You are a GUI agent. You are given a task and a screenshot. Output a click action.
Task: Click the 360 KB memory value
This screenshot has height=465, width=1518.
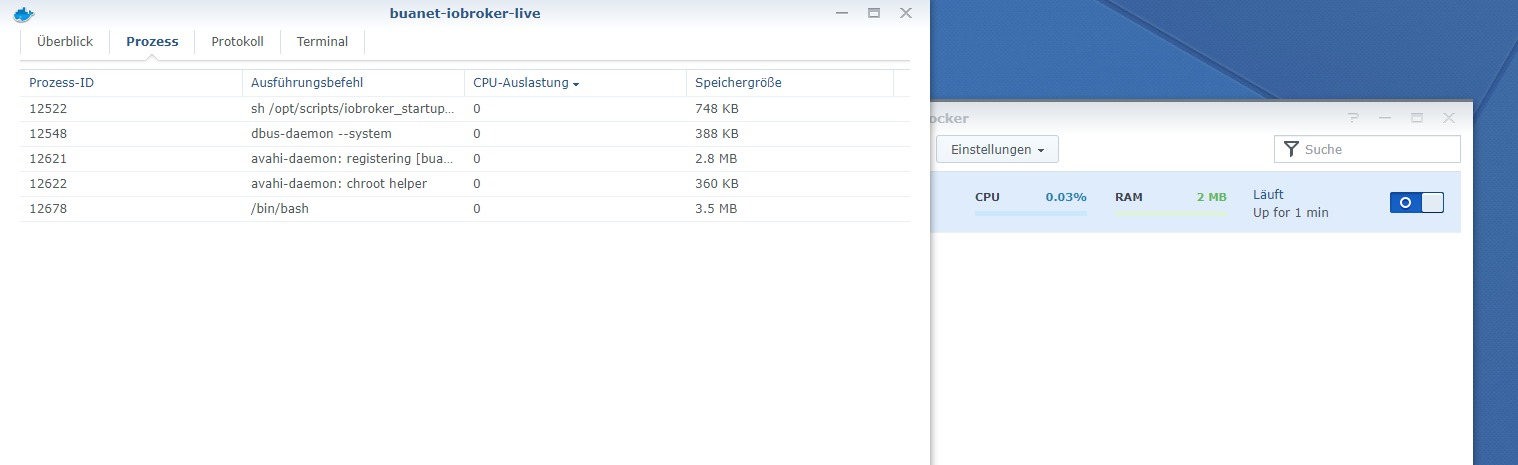coord(717,183)
